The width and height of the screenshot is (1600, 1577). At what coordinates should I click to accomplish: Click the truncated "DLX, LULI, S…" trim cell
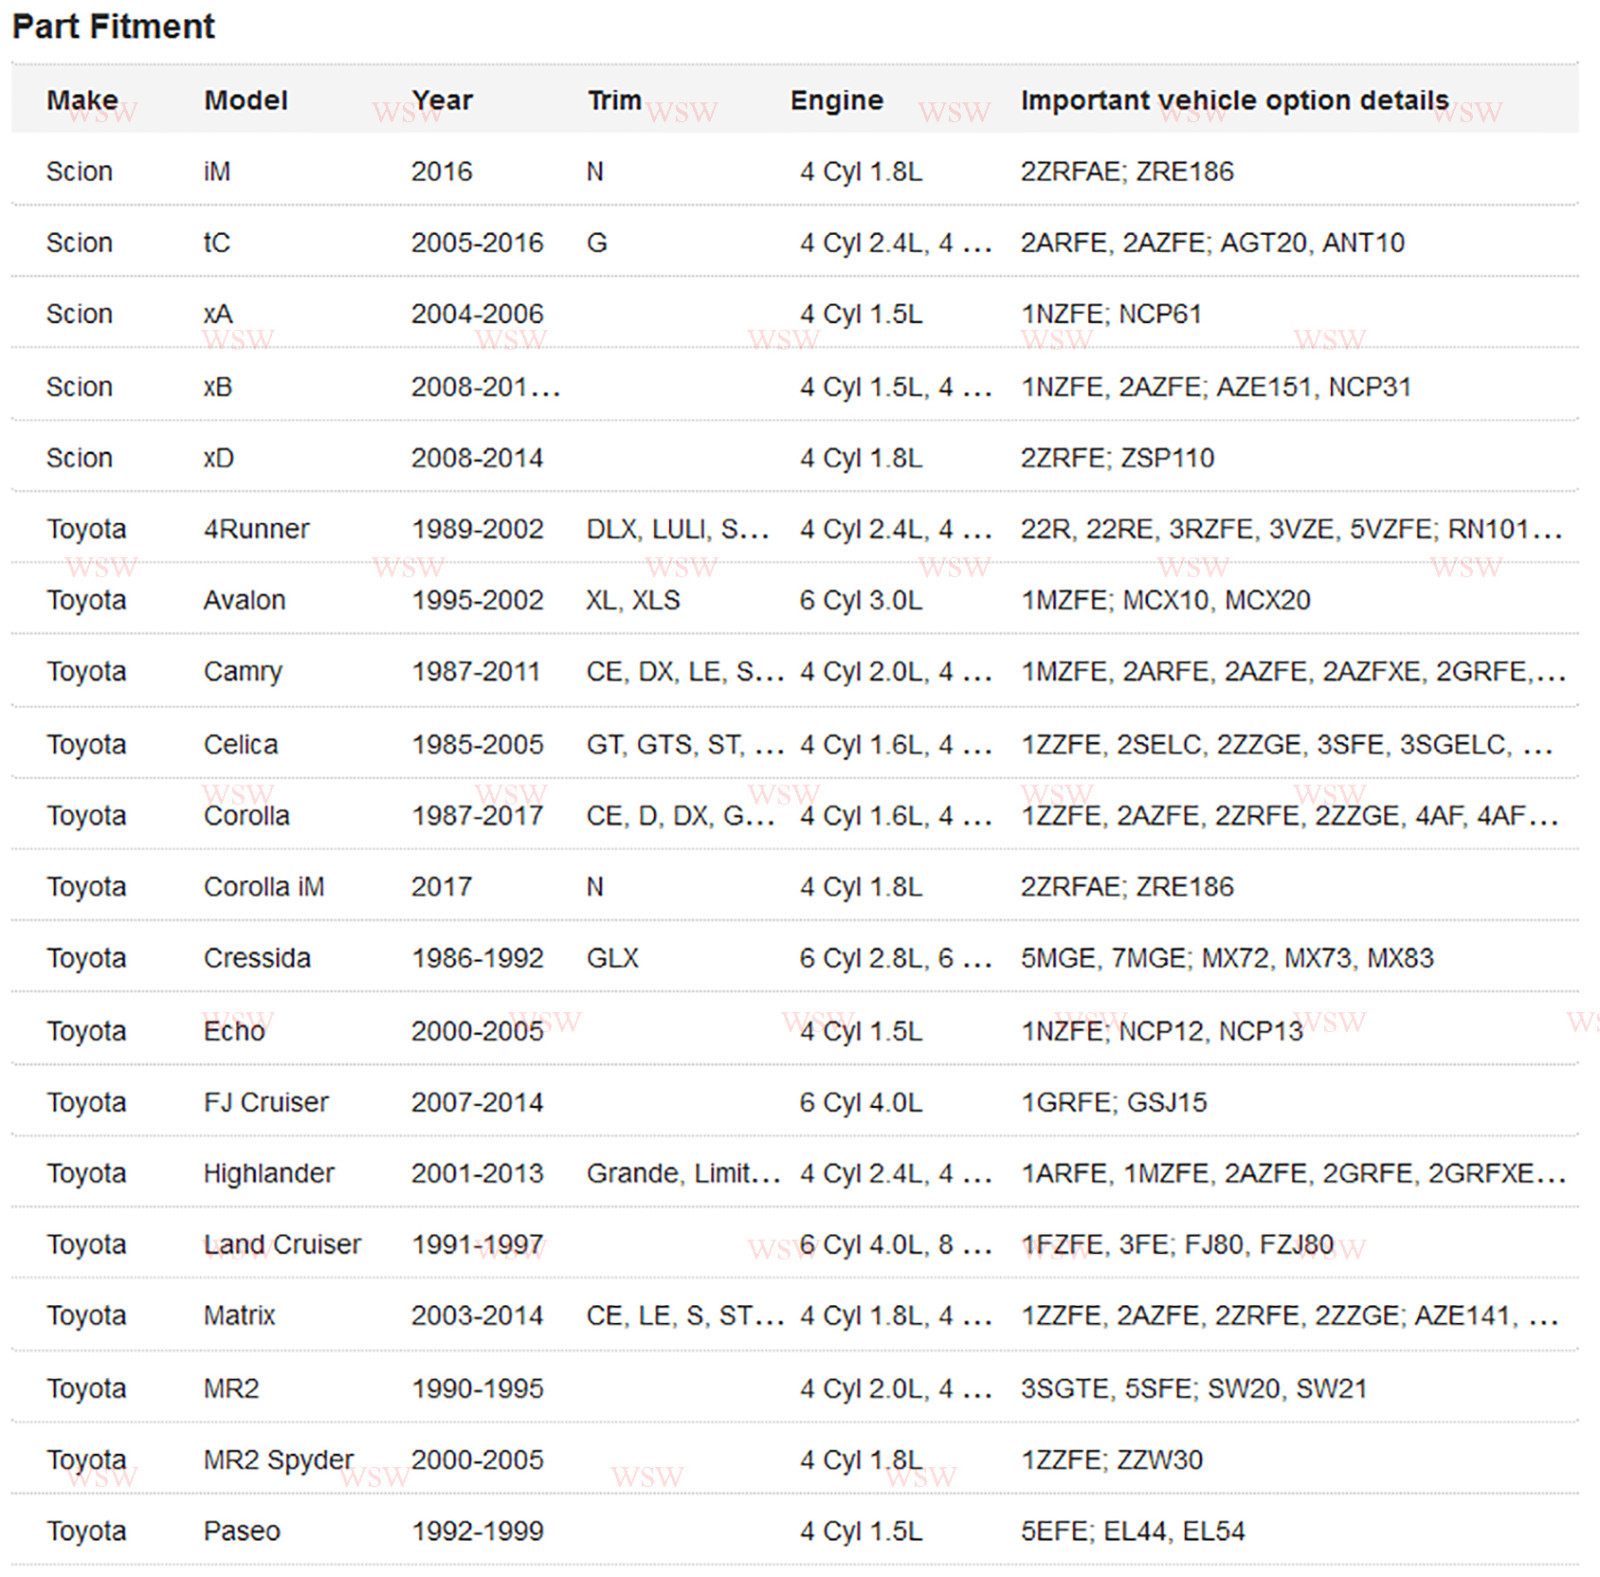click(678, 529)
